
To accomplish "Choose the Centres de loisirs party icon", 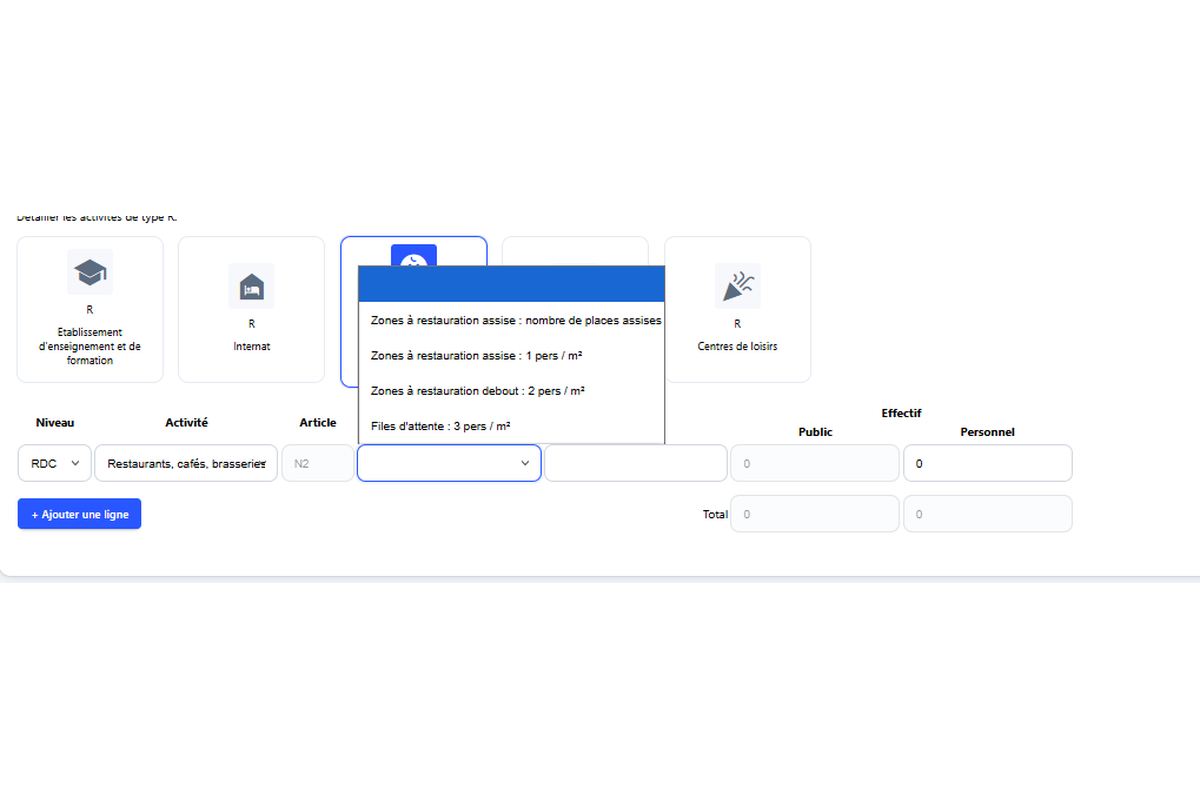I will (737, 286).
